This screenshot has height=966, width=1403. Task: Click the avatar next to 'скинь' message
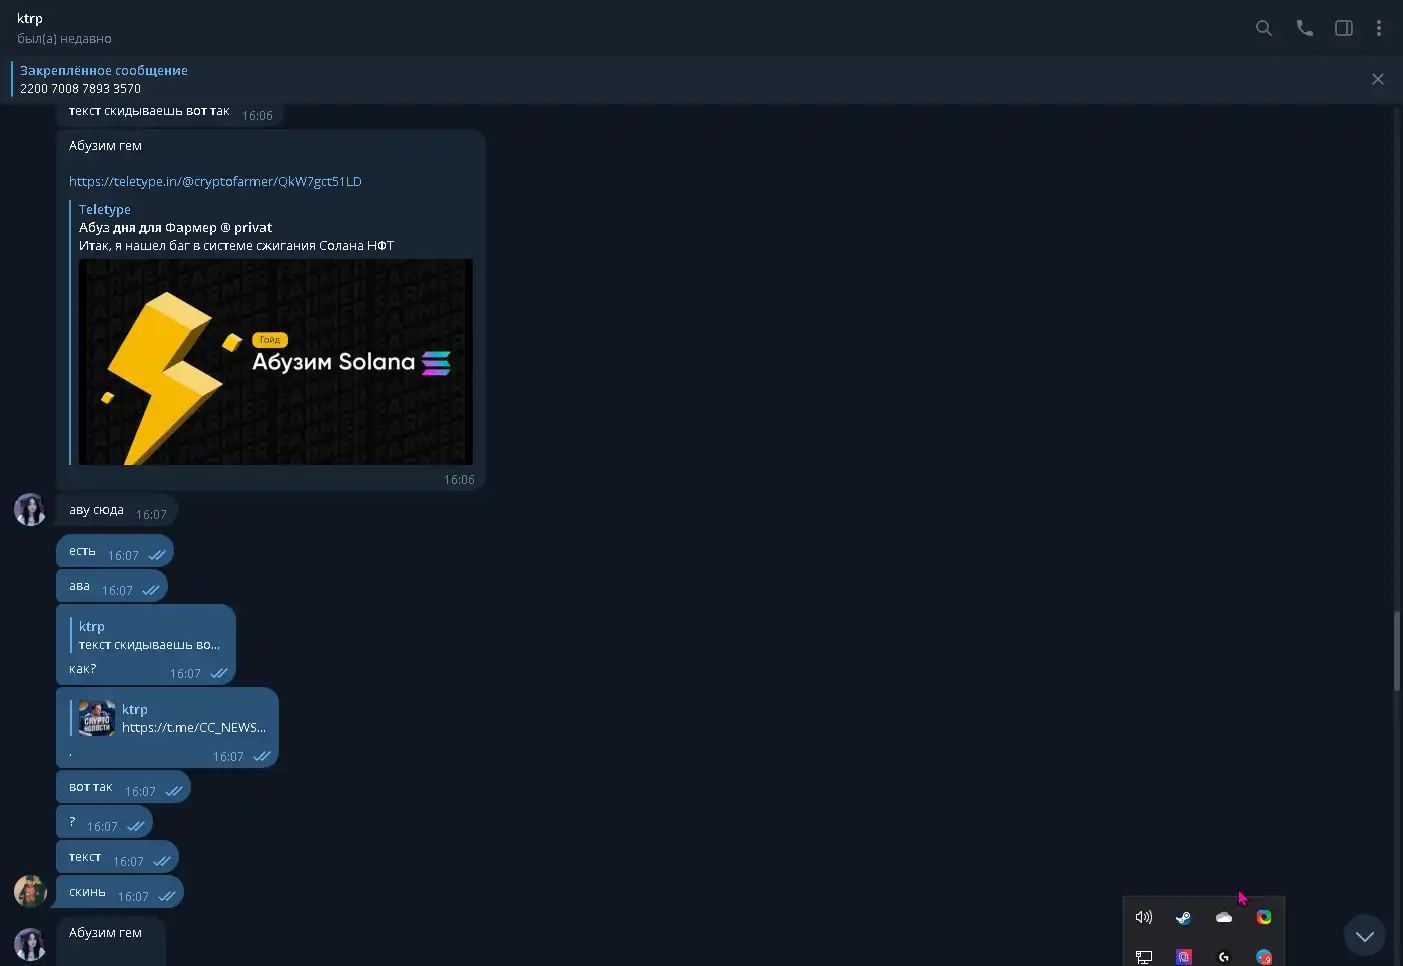[30, 891]
